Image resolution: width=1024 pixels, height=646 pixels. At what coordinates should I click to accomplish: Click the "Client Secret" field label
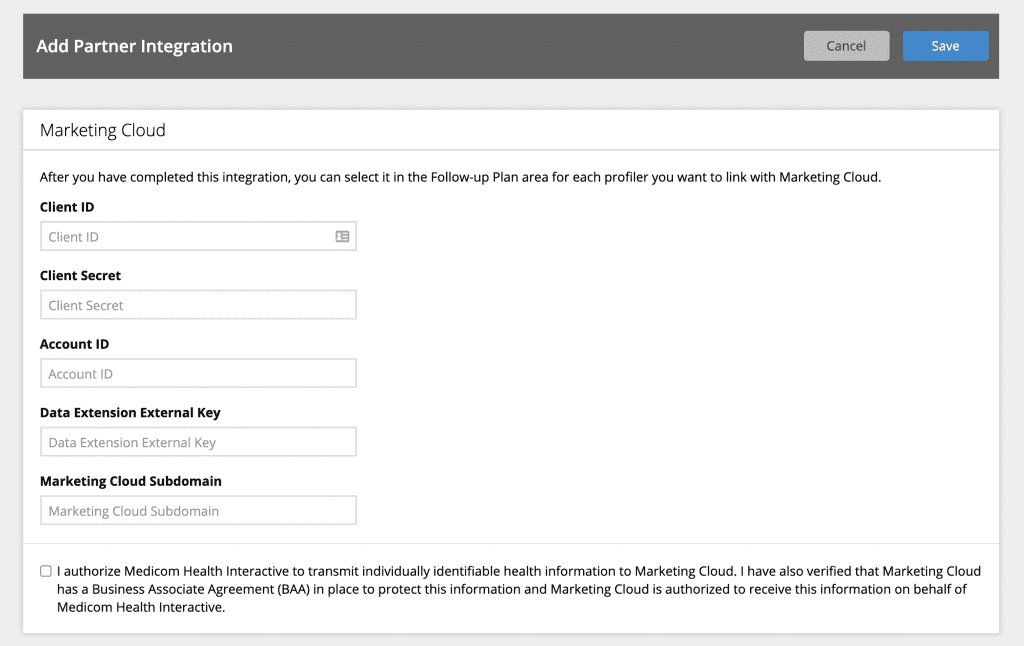coord(80,276)
